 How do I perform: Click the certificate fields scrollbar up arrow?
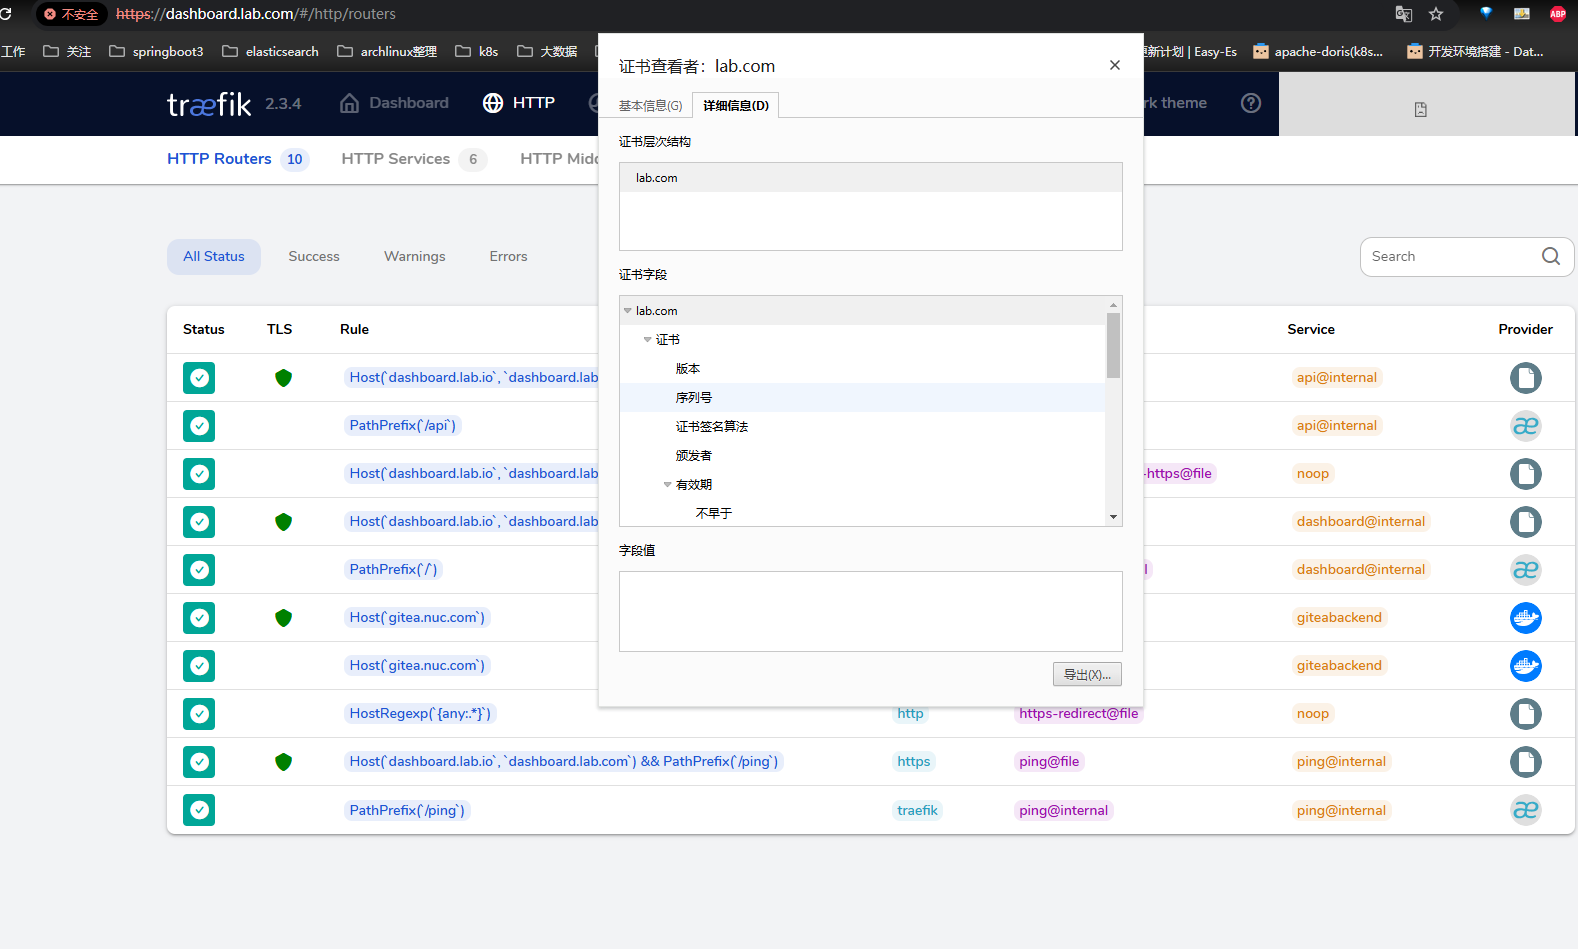[x=1113, y=304]
